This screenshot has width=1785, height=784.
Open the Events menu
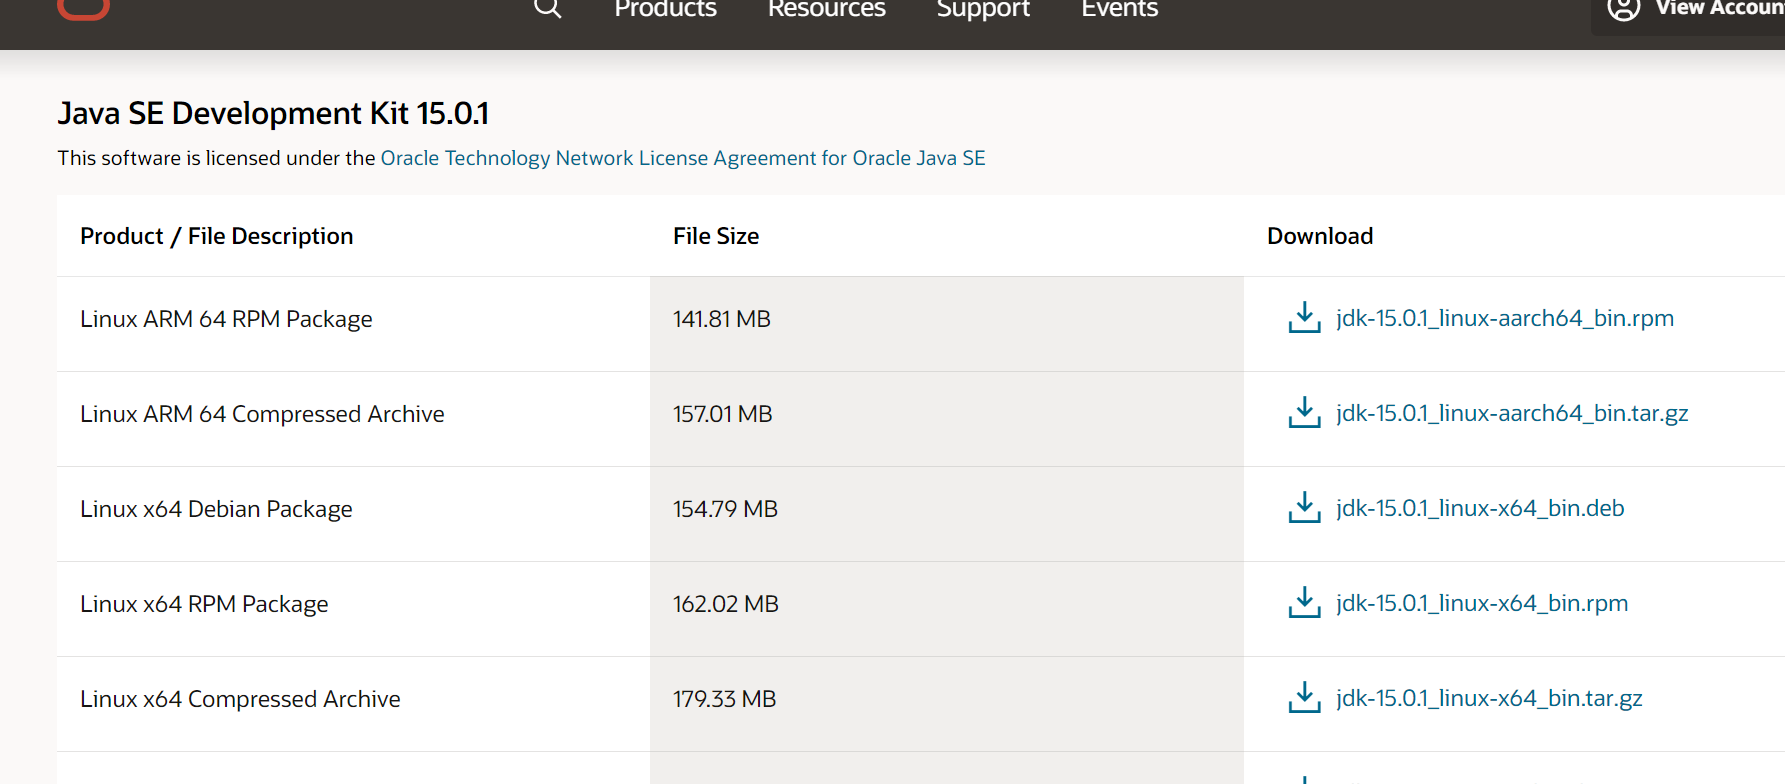point(1119,9)
